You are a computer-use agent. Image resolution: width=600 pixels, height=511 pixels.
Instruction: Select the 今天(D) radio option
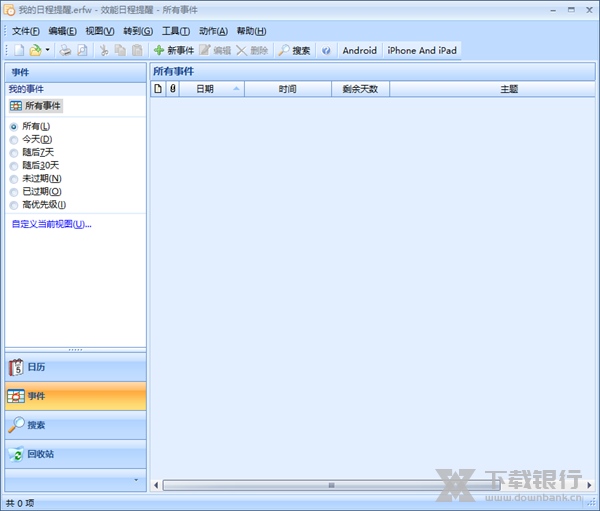click(x=14, y=140)
